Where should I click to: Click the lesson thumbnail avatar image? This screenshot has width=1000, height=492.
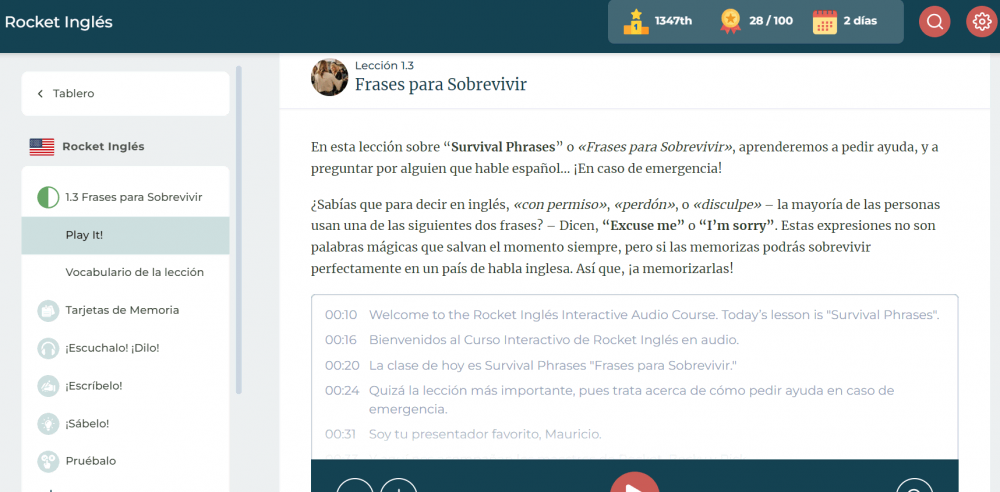(330, 77)
